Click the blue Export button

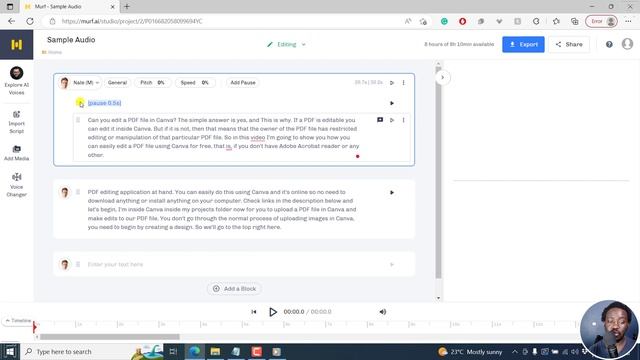tap(523, 44)
